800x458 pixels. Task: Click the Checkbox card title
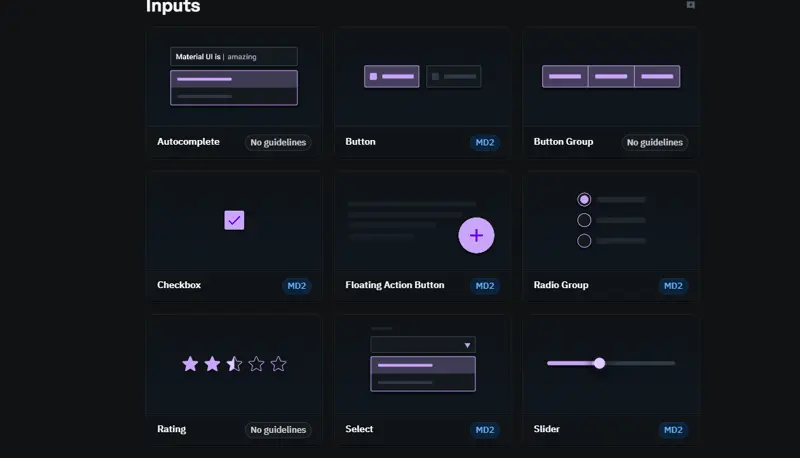coord(179,285)
